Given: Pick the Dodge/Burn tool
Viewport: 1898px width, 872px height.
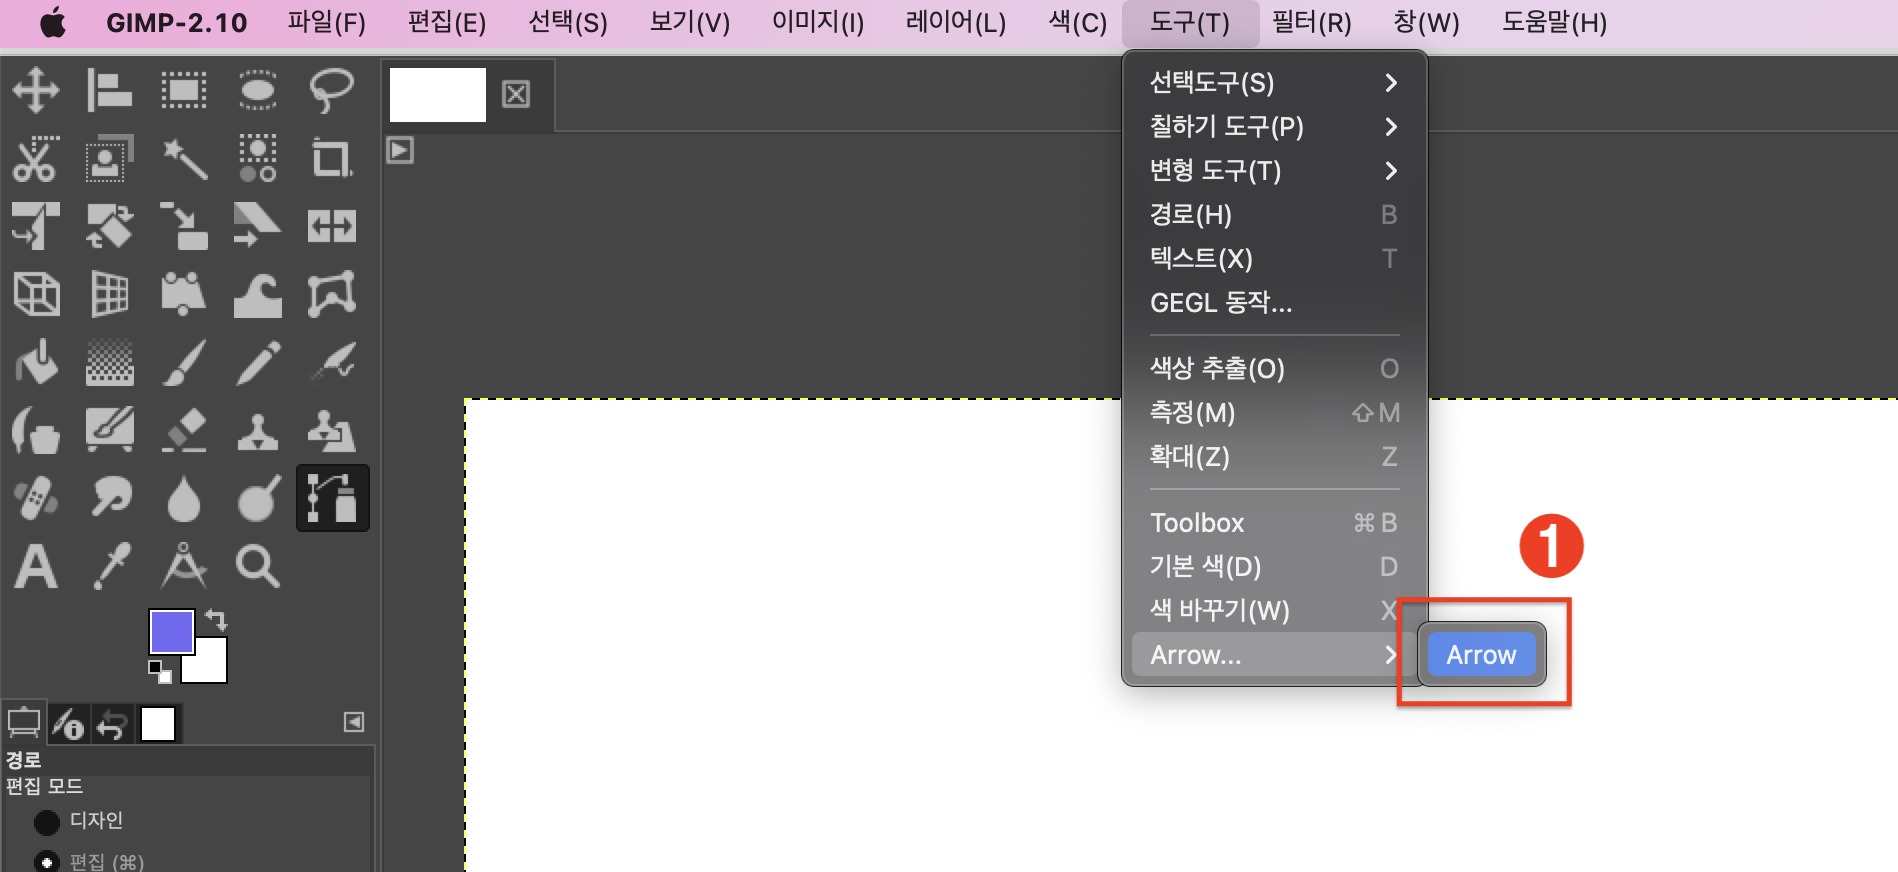Looking at the screenshot, I should 258,498.
